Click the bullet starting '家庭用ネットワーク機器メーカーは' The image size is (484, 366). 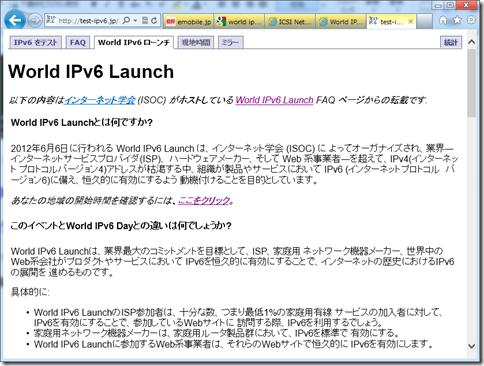point(216,333)
